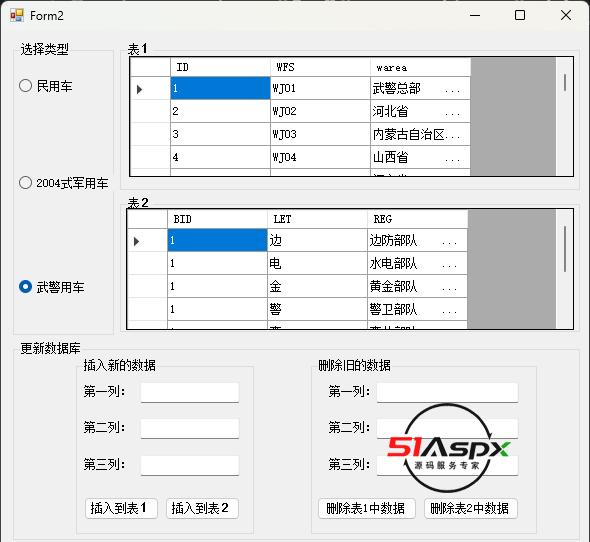Click the row selector arrow in table 1
This screenshot has width=590, height=542.
140,89
